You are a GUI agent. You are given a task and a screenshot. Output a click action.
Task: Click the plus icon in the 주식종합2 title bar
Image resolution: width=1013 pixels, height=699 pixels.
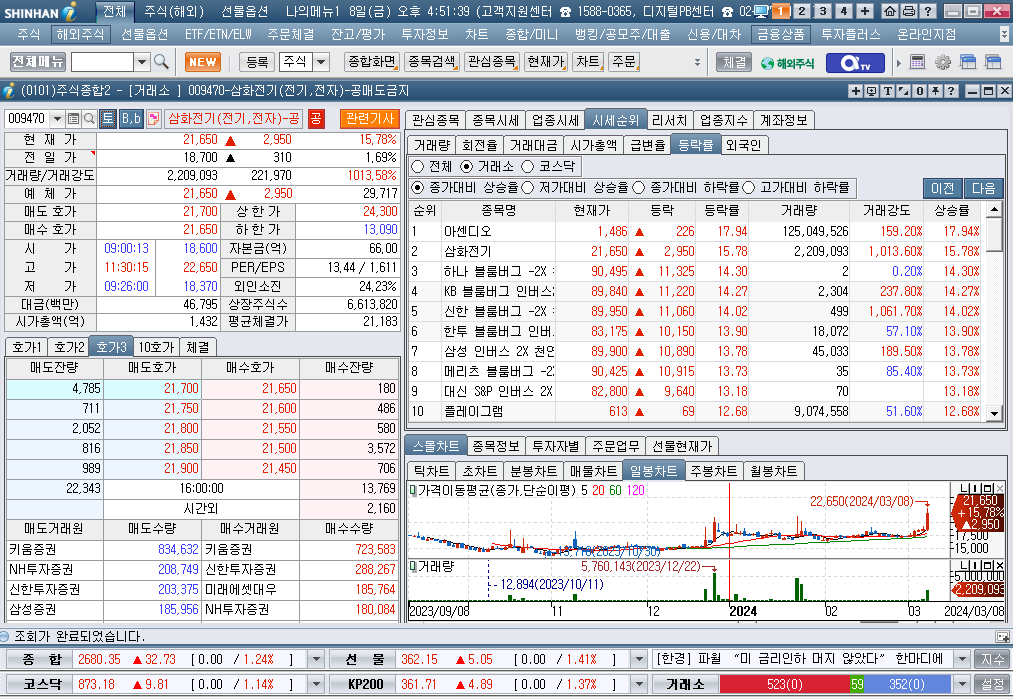point(855,91)
